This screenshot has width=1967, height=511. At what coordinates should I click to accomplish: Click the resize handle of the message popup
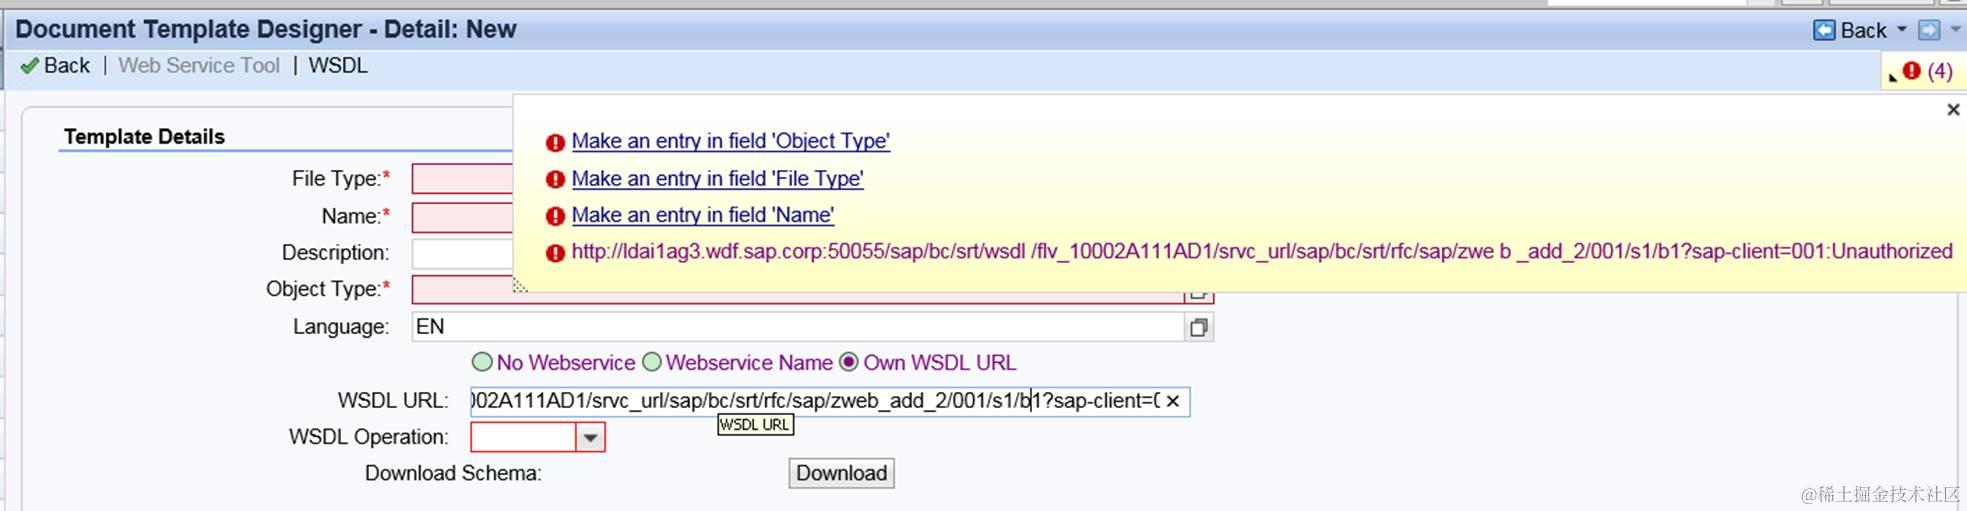click(520, 286)
